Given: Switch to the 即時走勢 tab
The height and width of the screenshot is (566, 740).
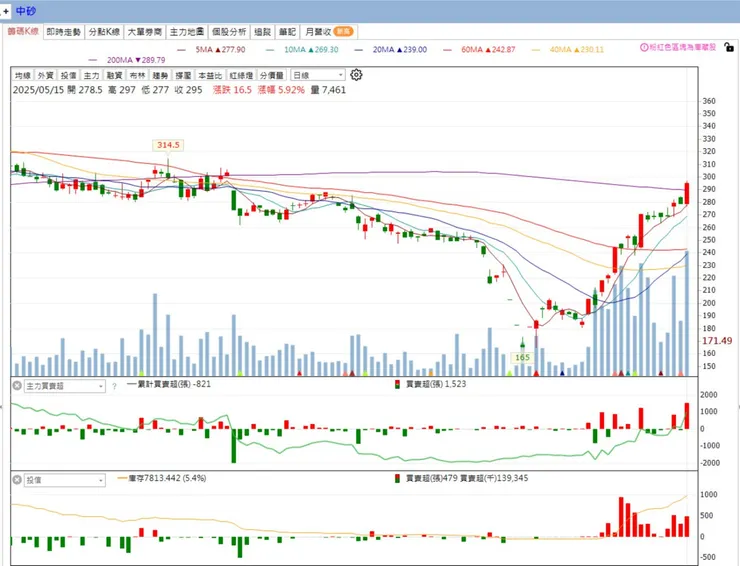Looking at the screenshot, I should 64,32.
